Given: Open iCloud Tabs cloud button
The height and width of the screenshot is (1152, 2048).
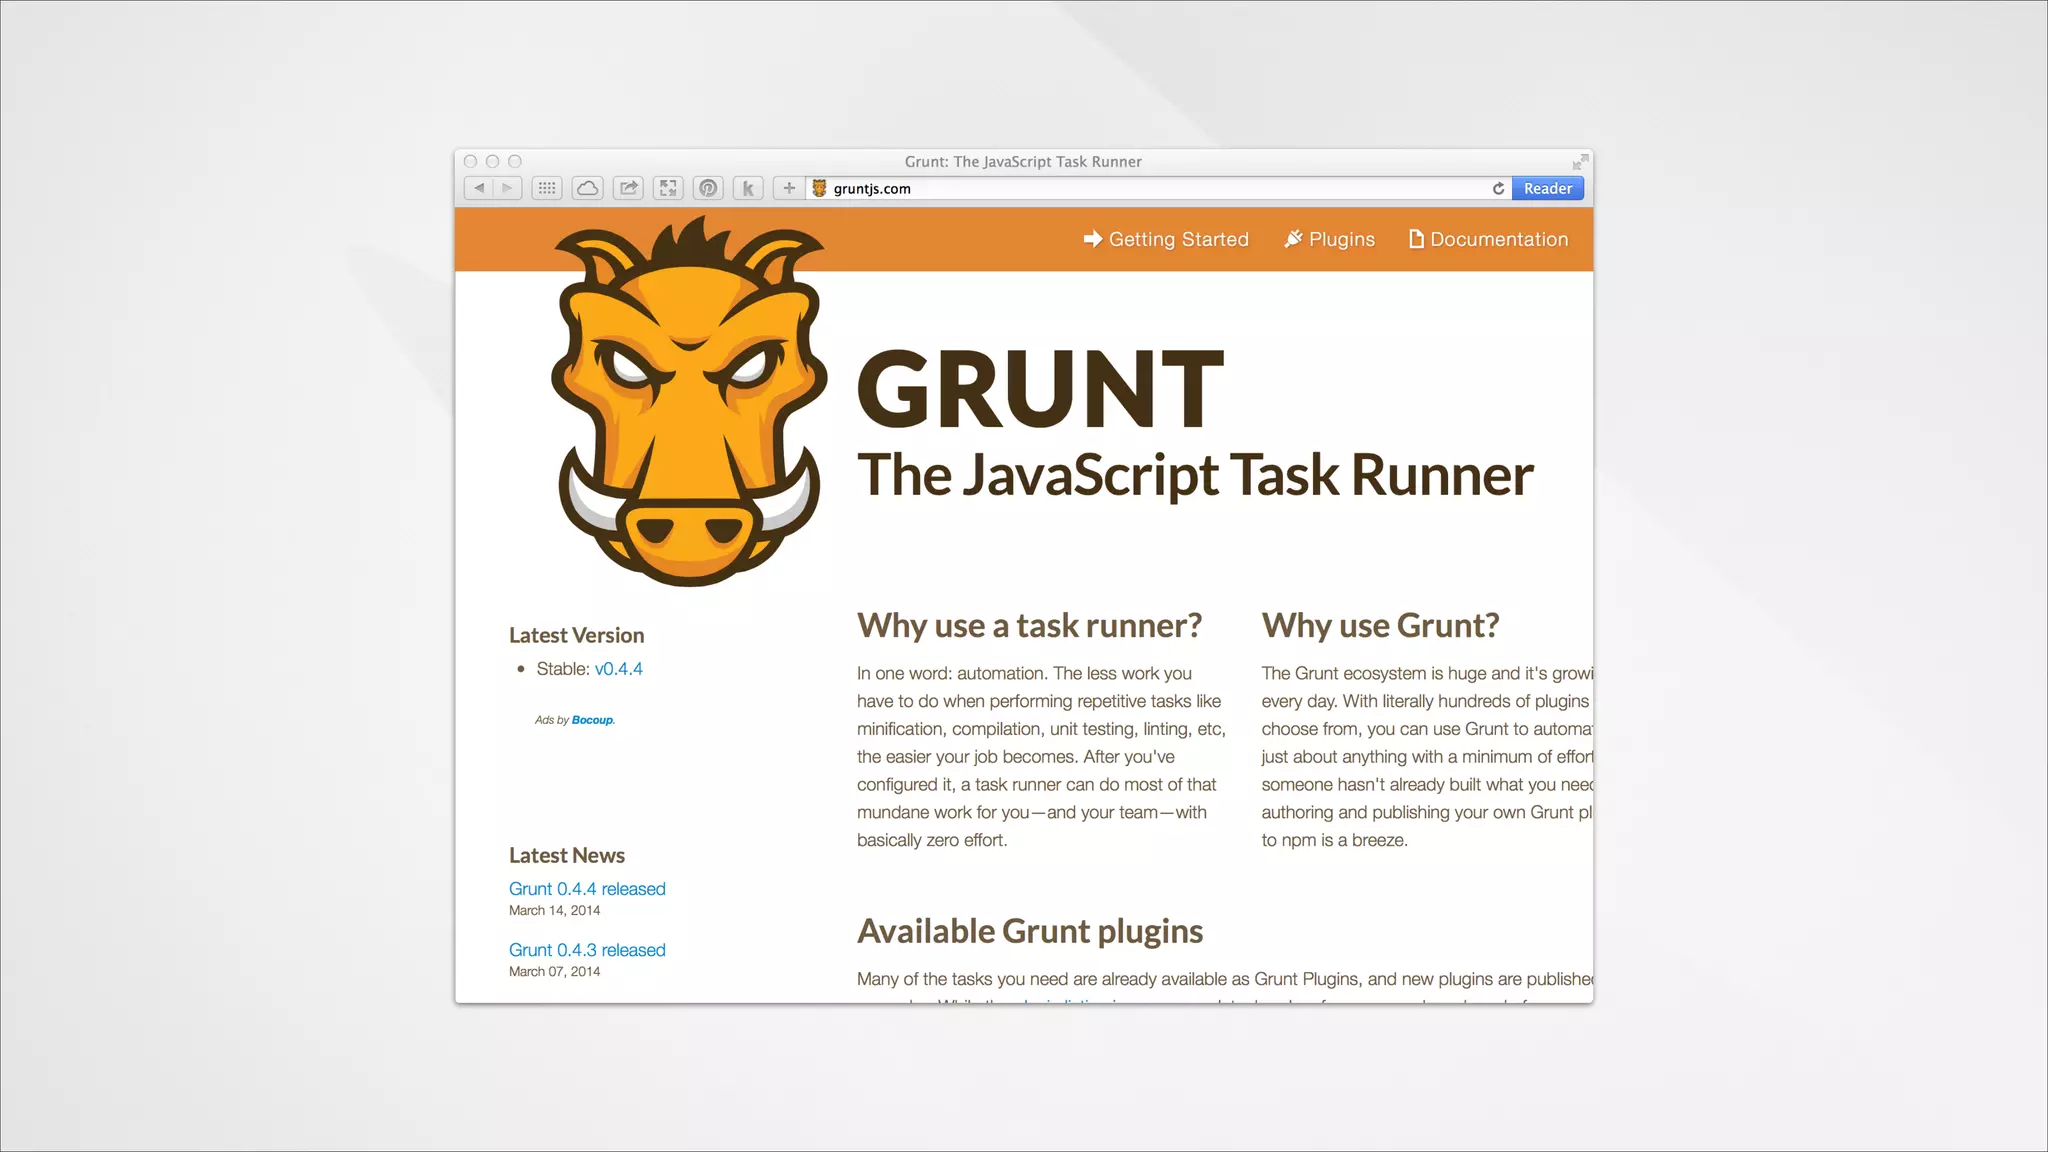Looking at the screenshot, I should click(588, 188).
